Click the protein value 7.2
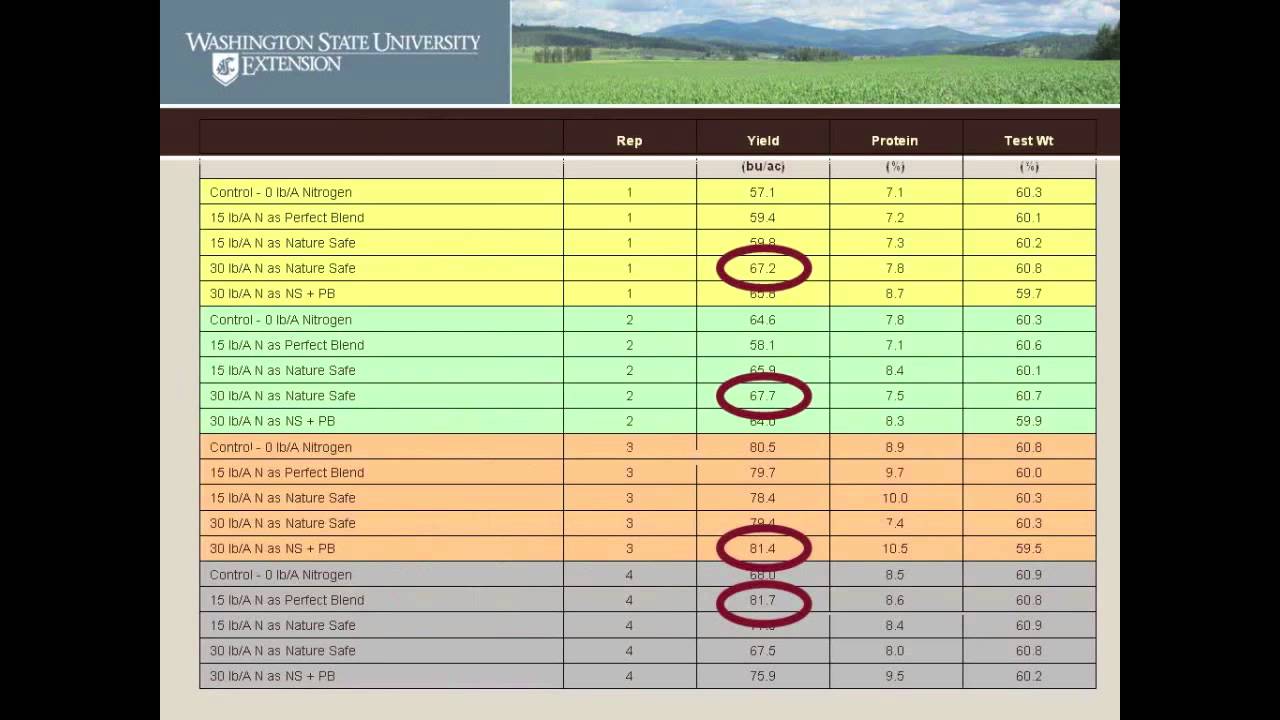The height and width of the screenshot is (720, 1280). point(895,218)
